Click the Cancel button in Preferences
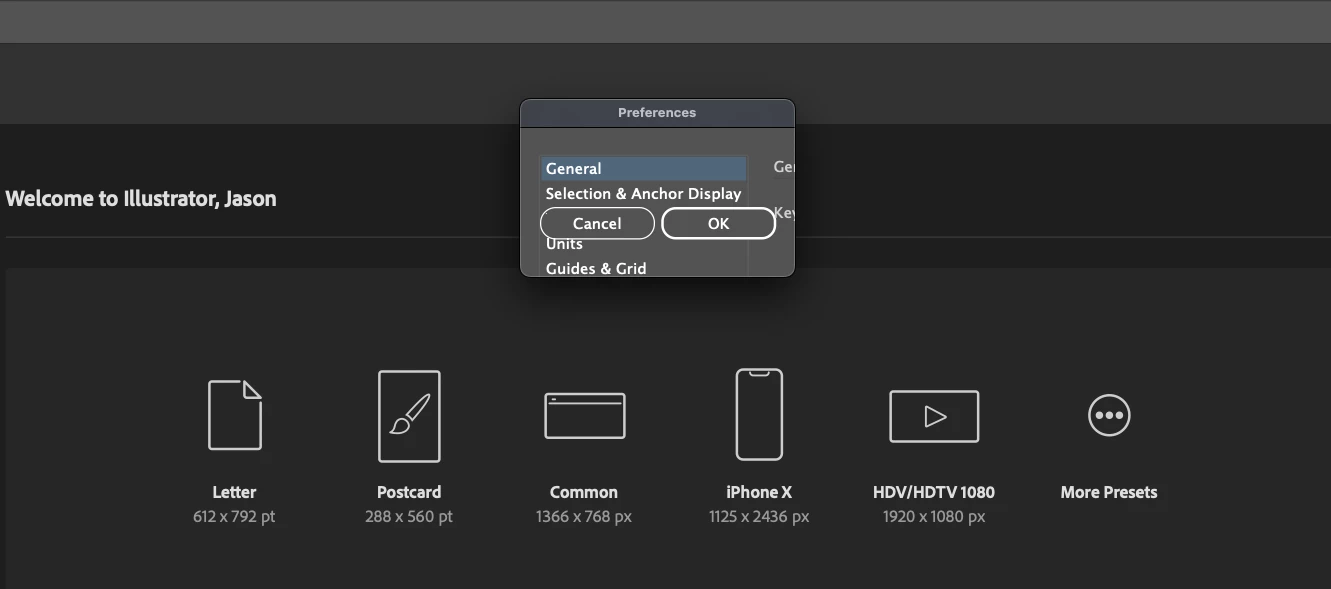Screen dimensions: 1331x589 point(597,224)
